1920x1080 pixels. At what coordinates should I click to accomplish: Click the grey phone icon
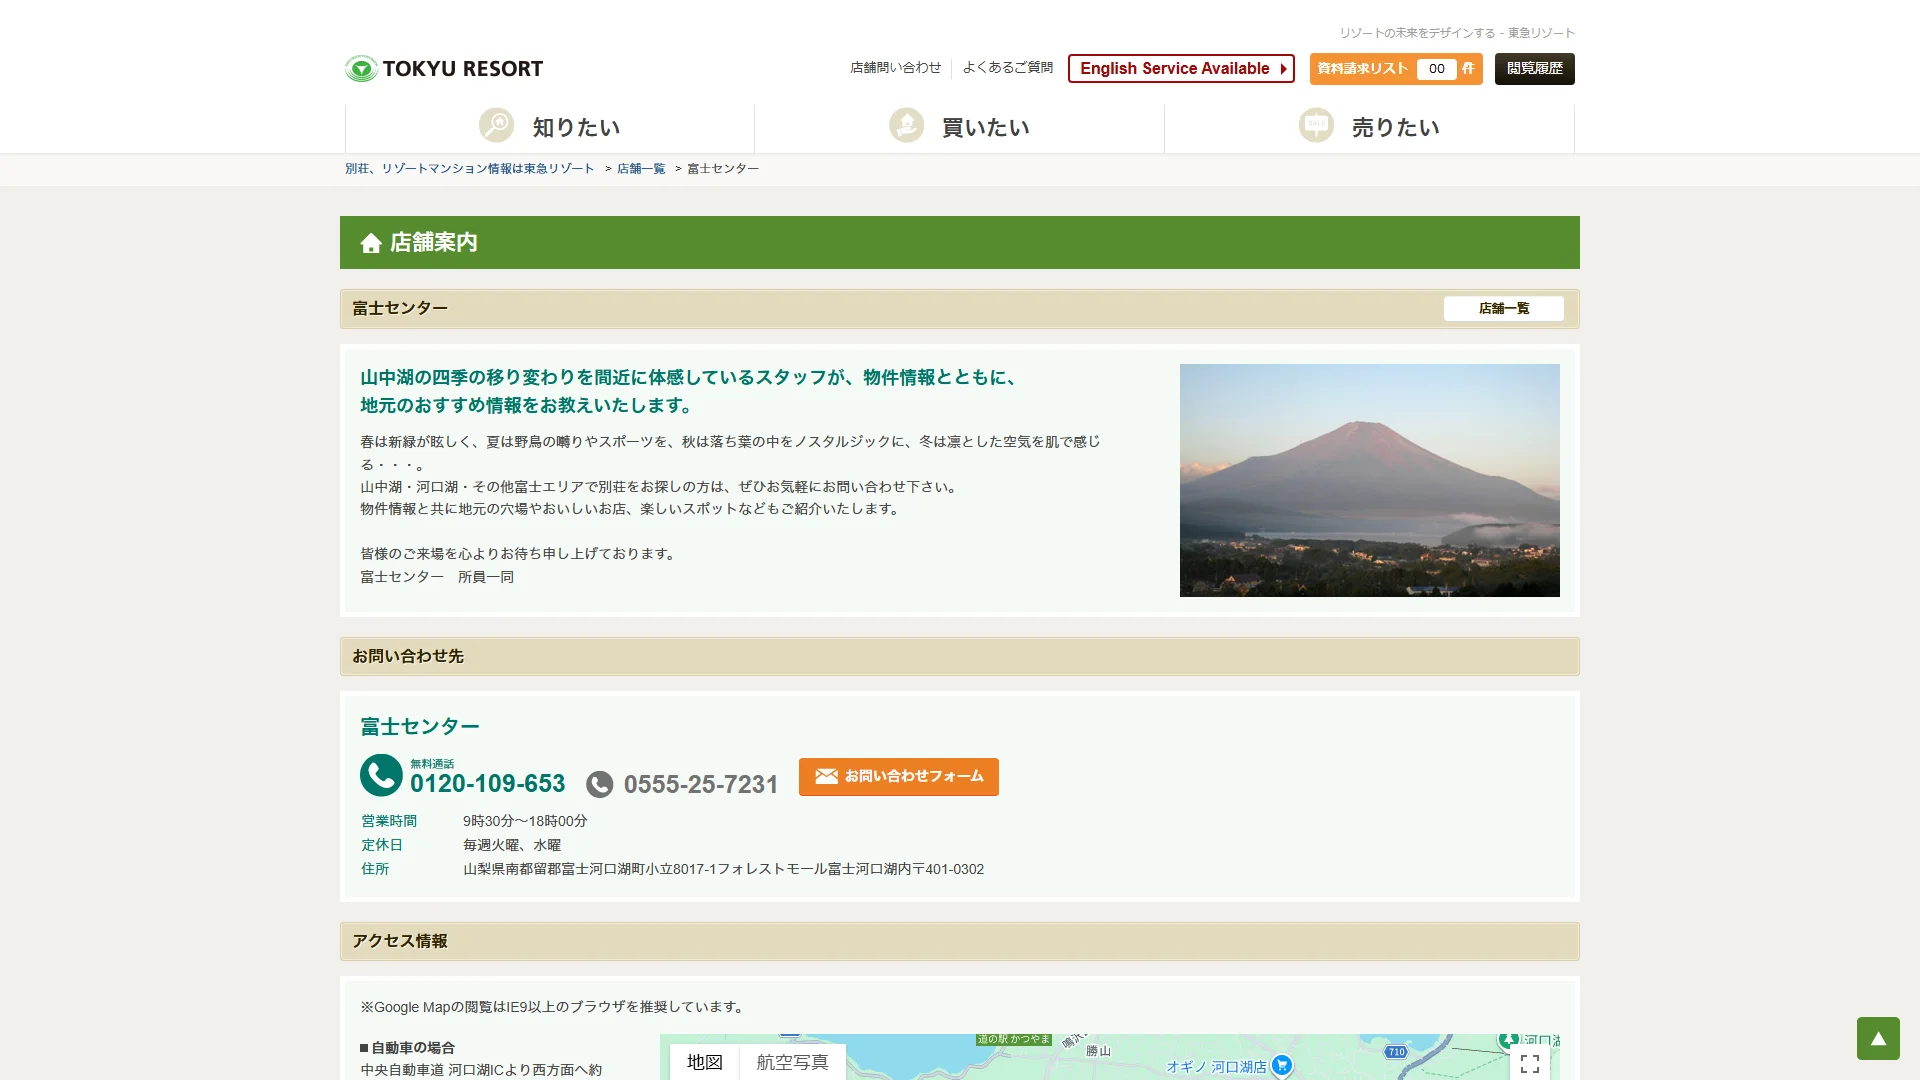(600, 784)
